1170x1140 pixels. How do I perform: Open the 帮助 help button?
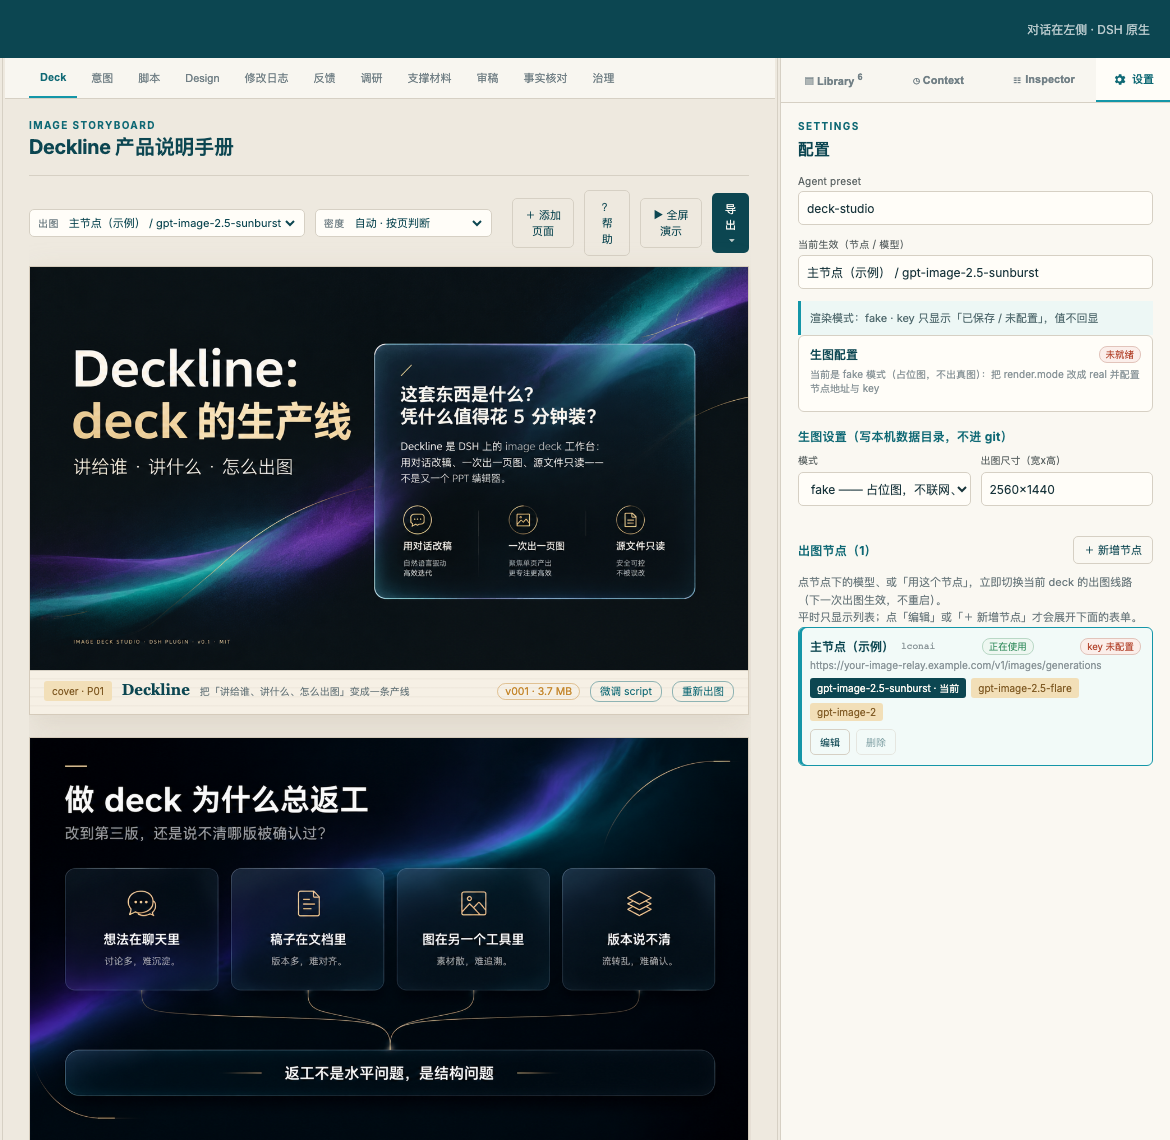tap(607, 223)
